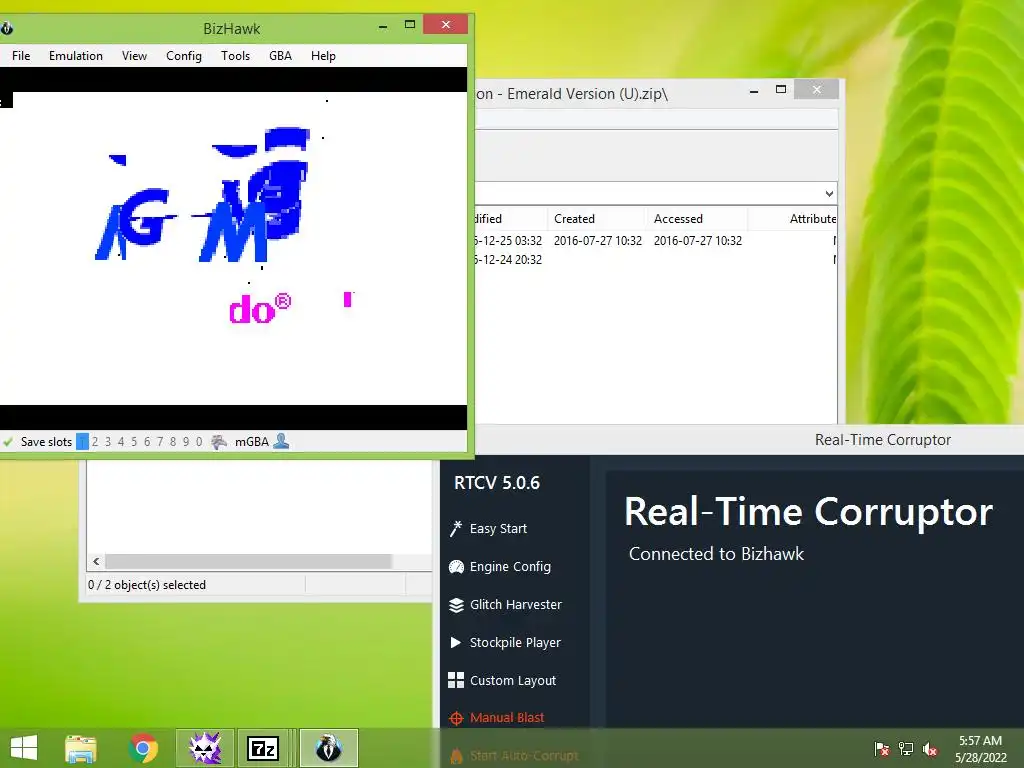Open the network tray icon
The height and width of the screenshot is (768, 1024).
coord(906,748)
